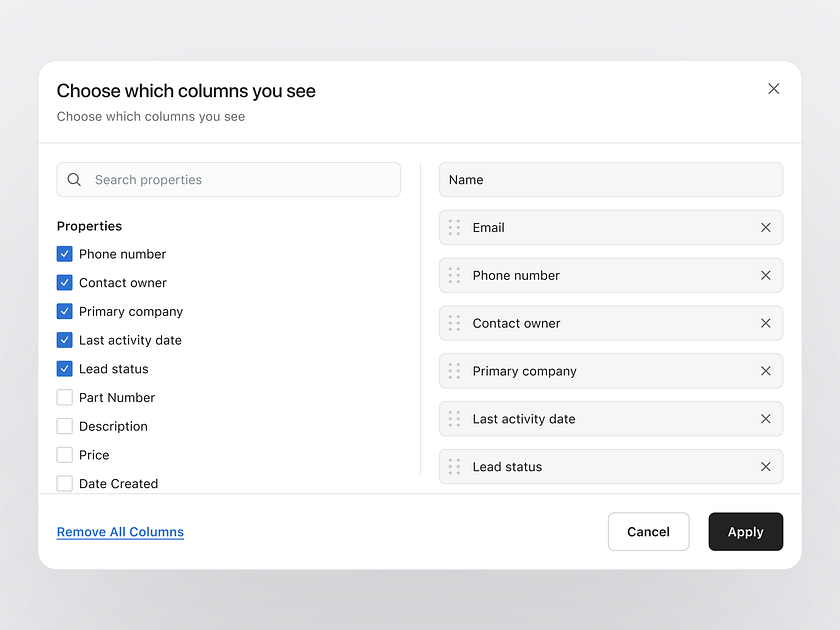Viewport: 840px width, 630px height.
Task: Click the Name field at the top
Action: (611, 179)
